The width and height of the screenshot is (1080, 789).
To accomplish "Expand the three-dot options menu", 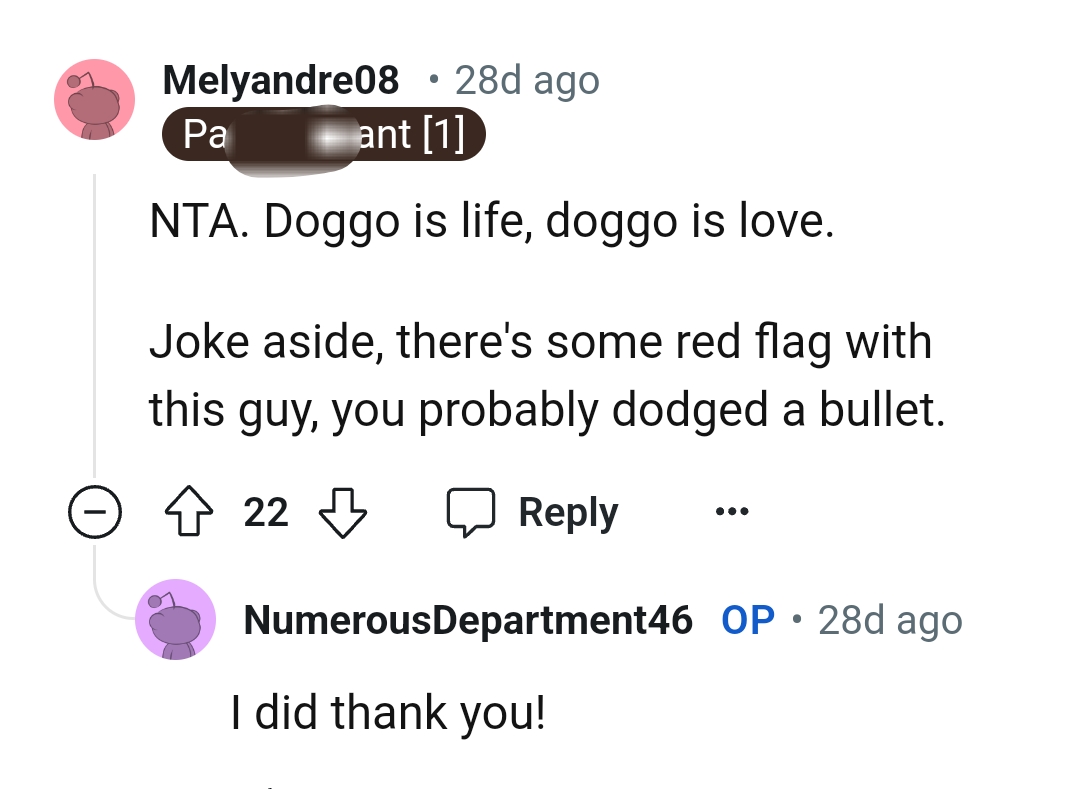I will click(x=732, y=511).
